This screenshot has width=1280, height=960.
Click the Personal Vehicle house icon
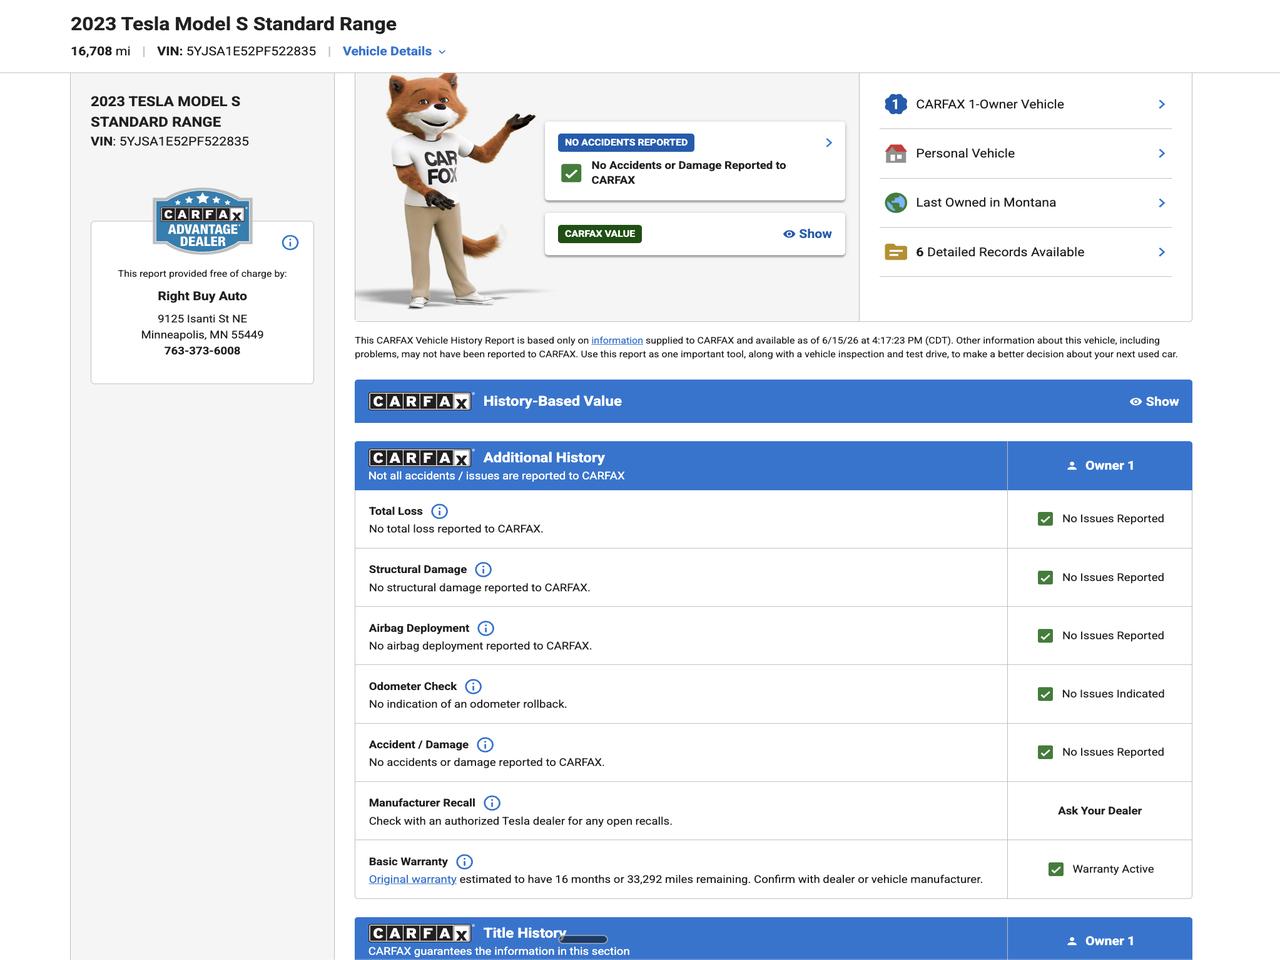pos(895,153)
